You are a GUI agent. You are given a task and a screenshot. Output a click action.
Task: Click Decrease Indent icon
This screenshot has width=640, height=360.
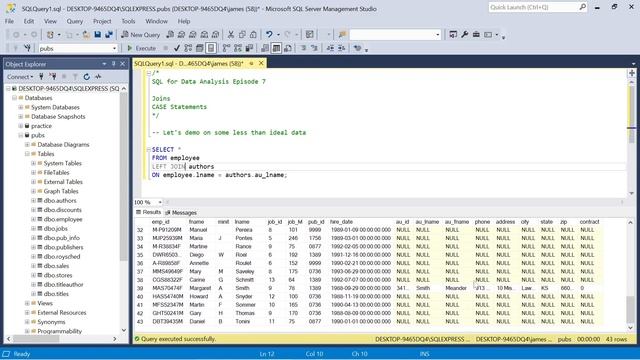(x=330, y=48)
